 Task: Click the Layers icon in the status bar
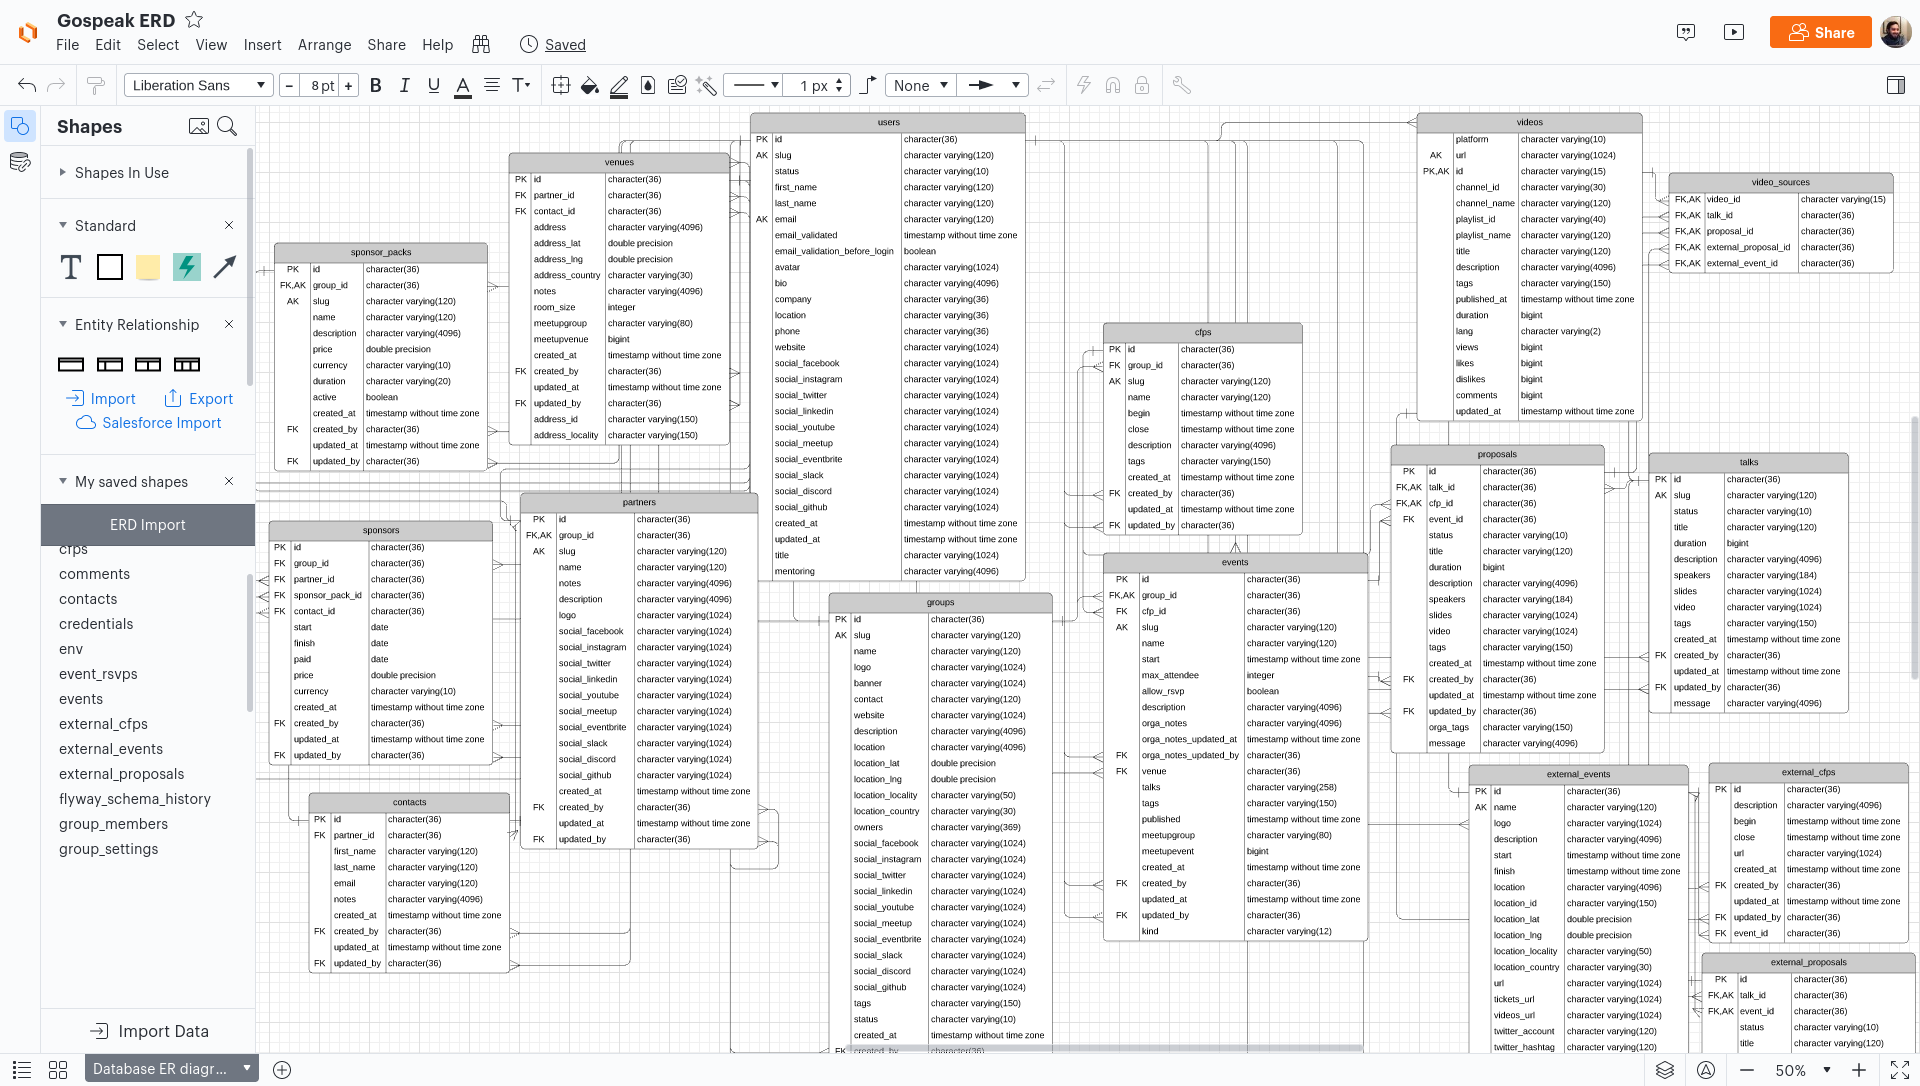1664,1069
